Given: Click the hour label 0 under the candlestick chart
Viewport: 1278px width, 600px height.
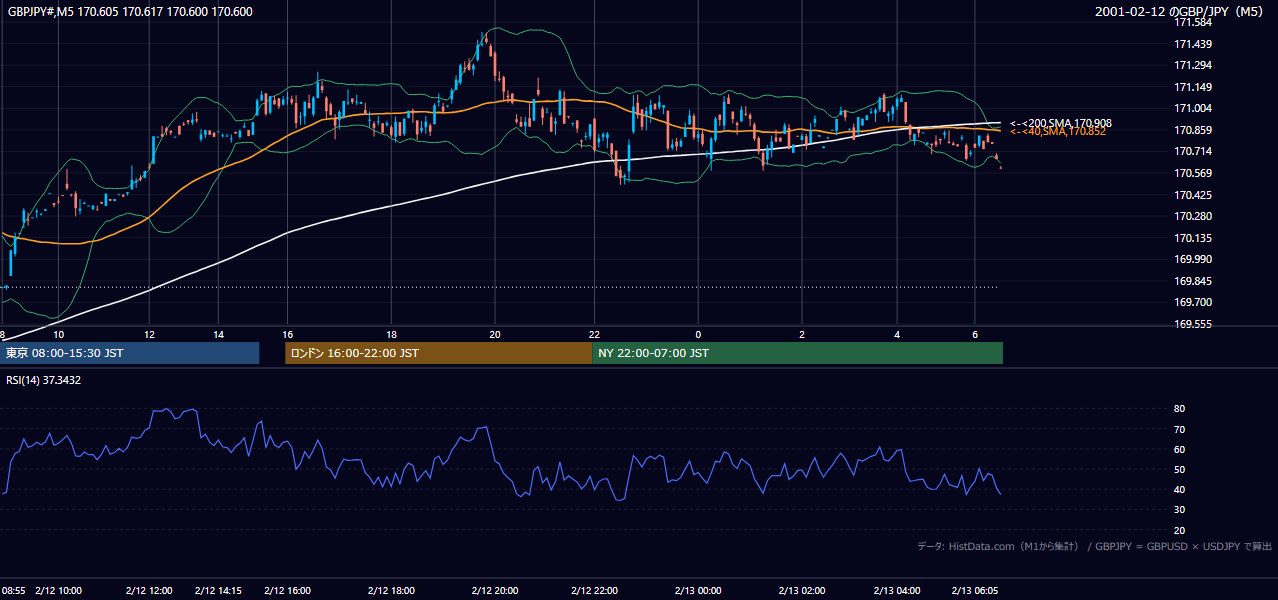Looking at the screenshot, I should (x=698, y=334).
